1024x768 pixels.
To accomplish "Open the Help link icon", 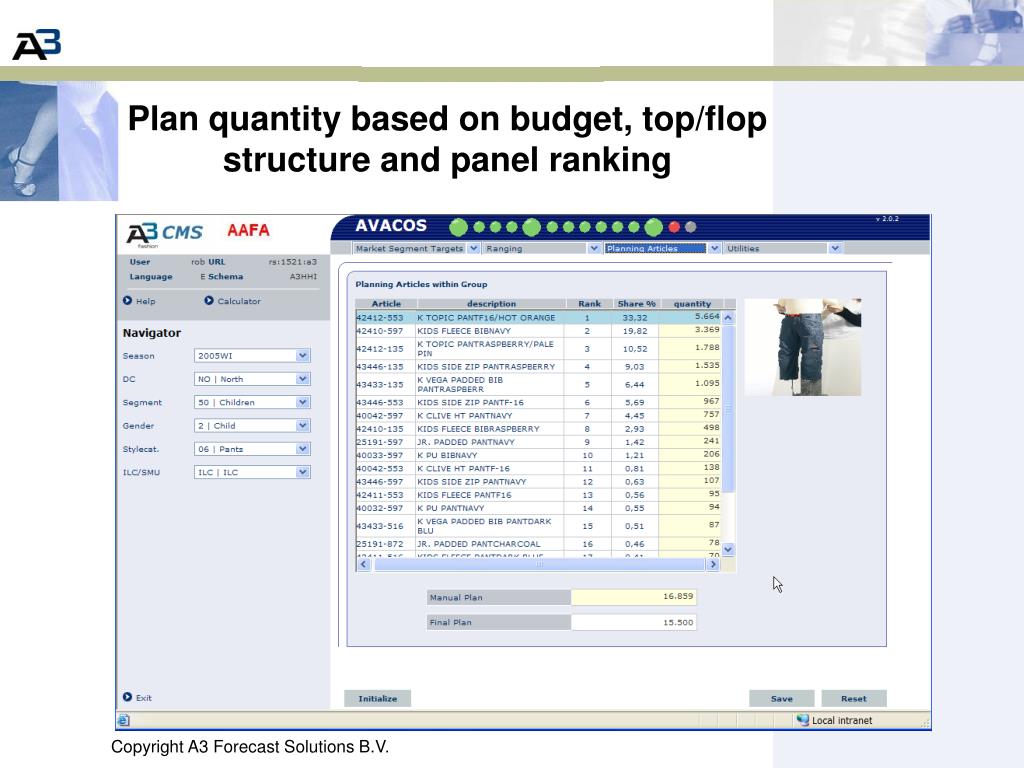I will (127, 300).
